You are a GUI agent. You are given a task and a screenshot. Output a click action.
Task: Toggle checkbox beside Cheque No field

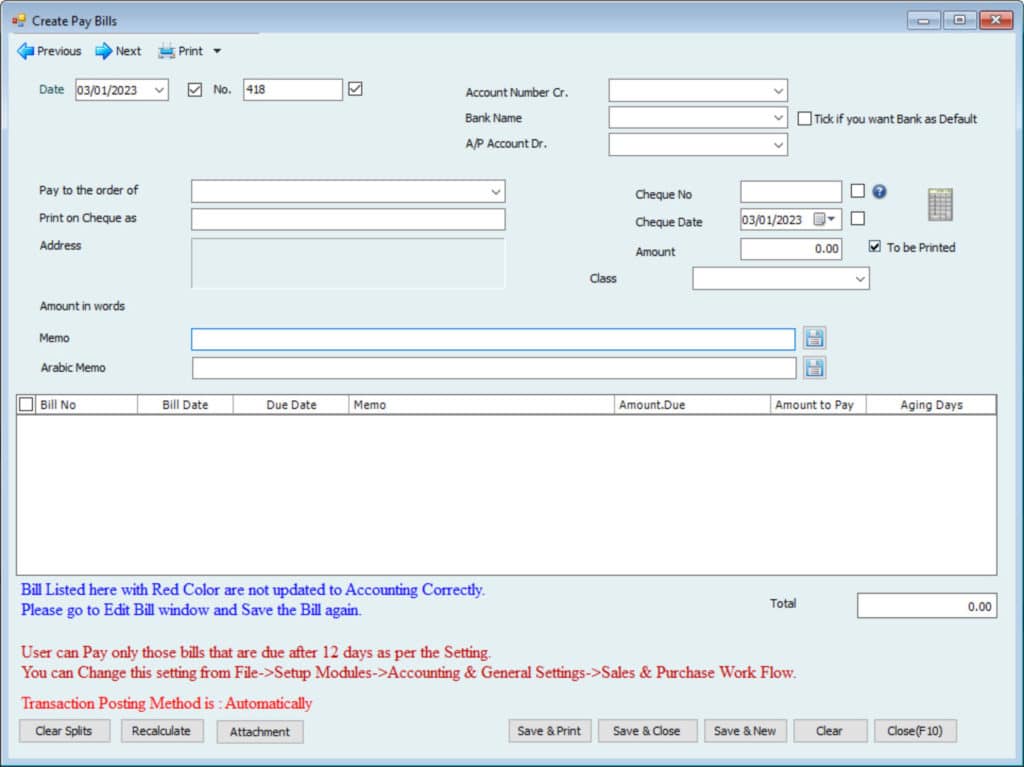[858, 191]
